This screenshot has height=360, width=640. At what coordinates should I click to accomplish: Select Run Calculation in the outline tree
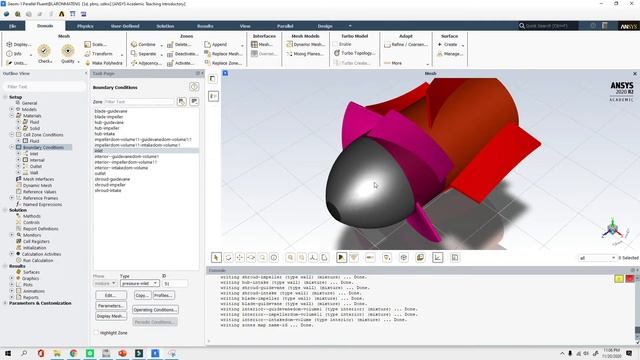[38, 260]
